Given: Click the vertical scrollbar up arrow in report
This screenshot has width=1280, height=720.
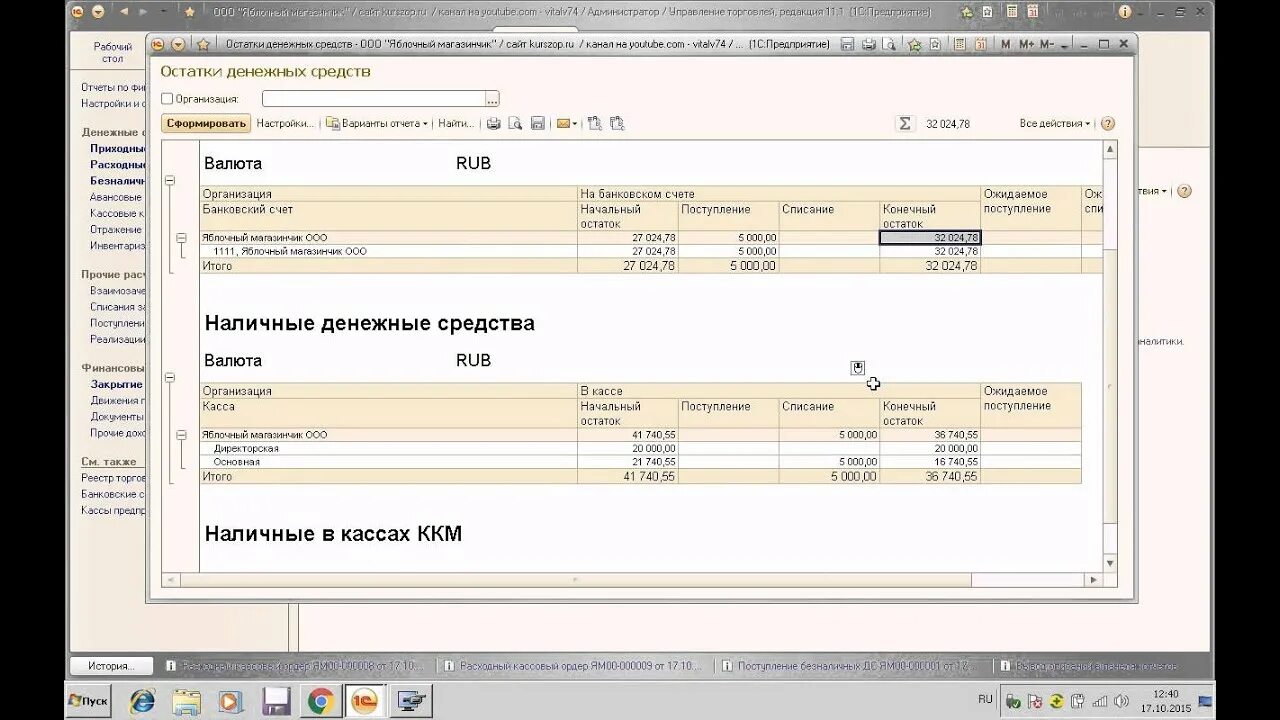Looking at the screenshot, I should coord(1110,149).
